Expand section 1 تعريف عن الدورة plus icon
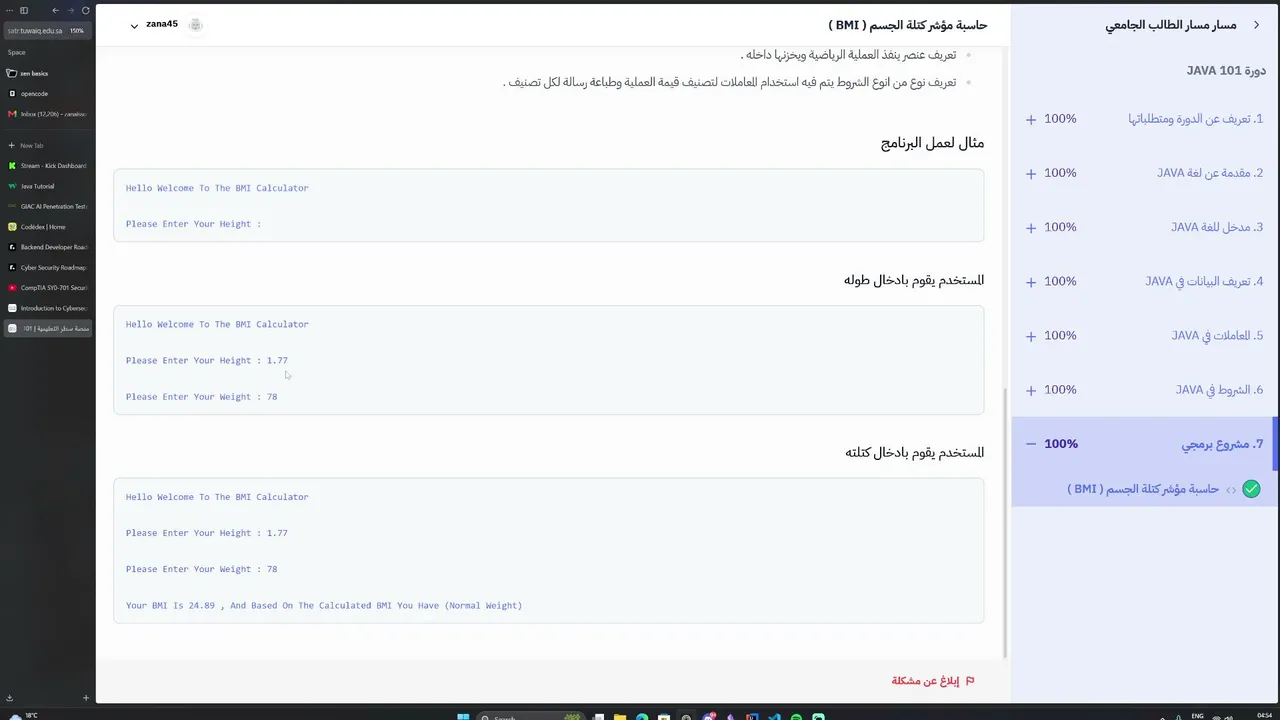Image resolution: width=1280 pixels, height=720 pixels. [x=1031, y=119]
